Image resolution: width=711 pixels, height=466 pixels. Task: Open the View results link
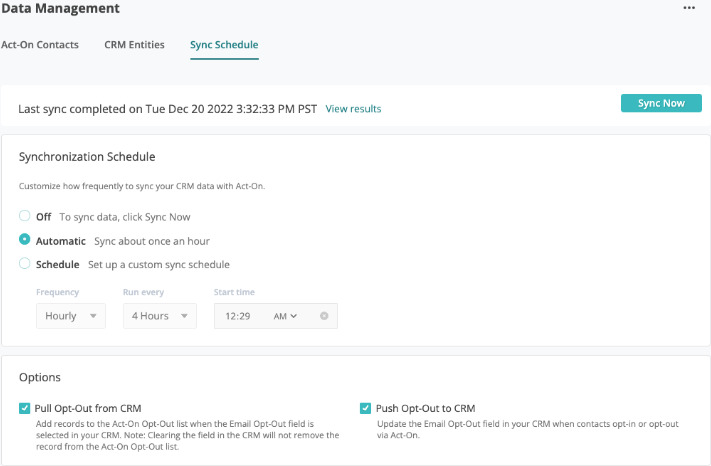353,109
